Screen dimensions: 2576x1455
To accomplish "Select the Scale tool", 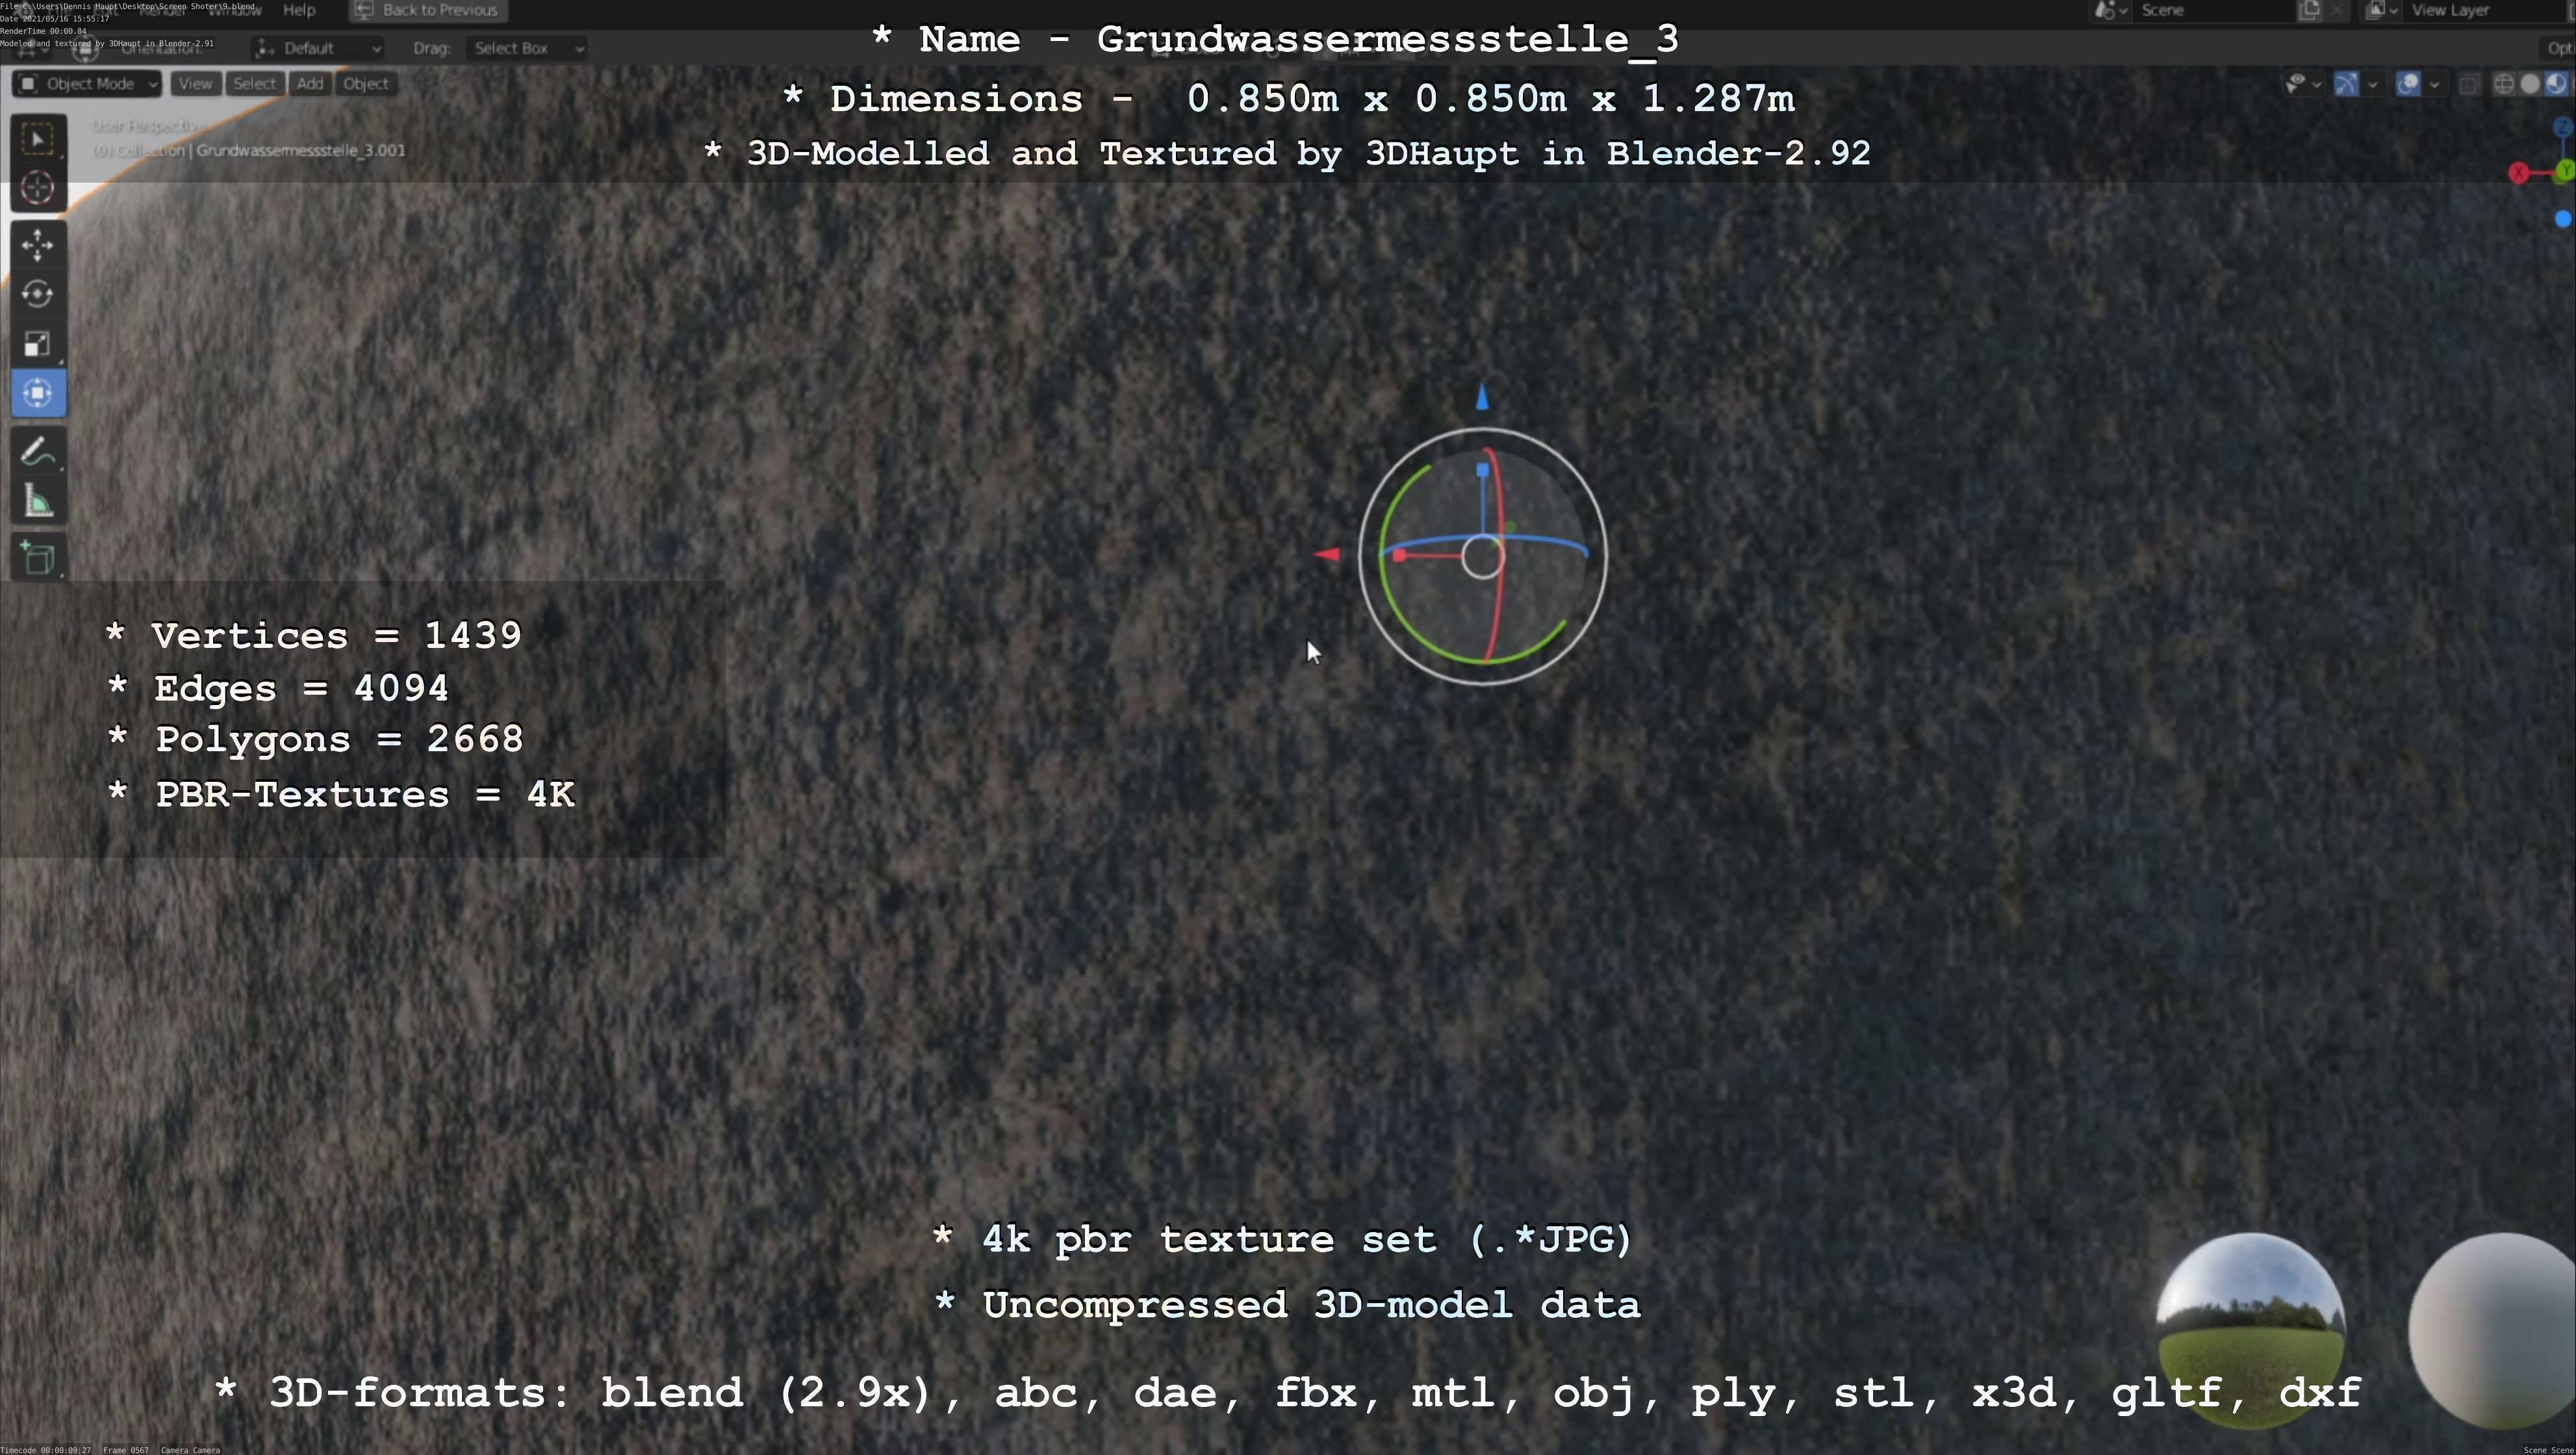I will (x=38, y=344).
